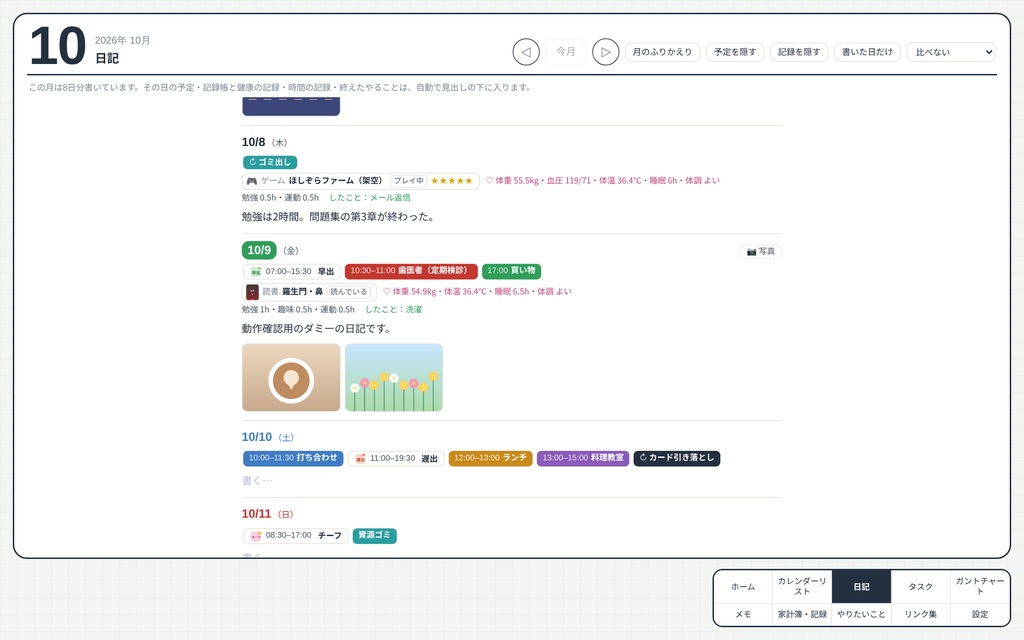This screenshot has width=1024, height=640.
Task: Go to the 家計簿・記録 tab
Action: point(802,615)
